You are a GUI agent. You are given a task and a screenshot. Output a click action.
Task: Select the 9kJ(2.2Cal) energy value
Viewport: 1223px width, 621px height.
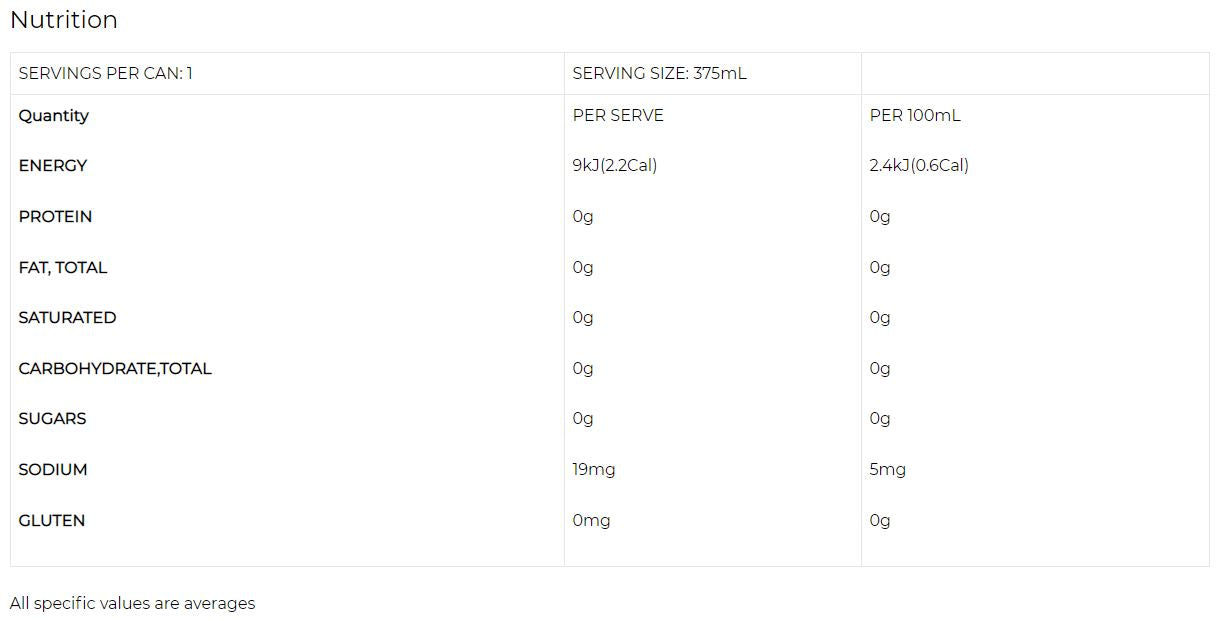tap(614, 166)
